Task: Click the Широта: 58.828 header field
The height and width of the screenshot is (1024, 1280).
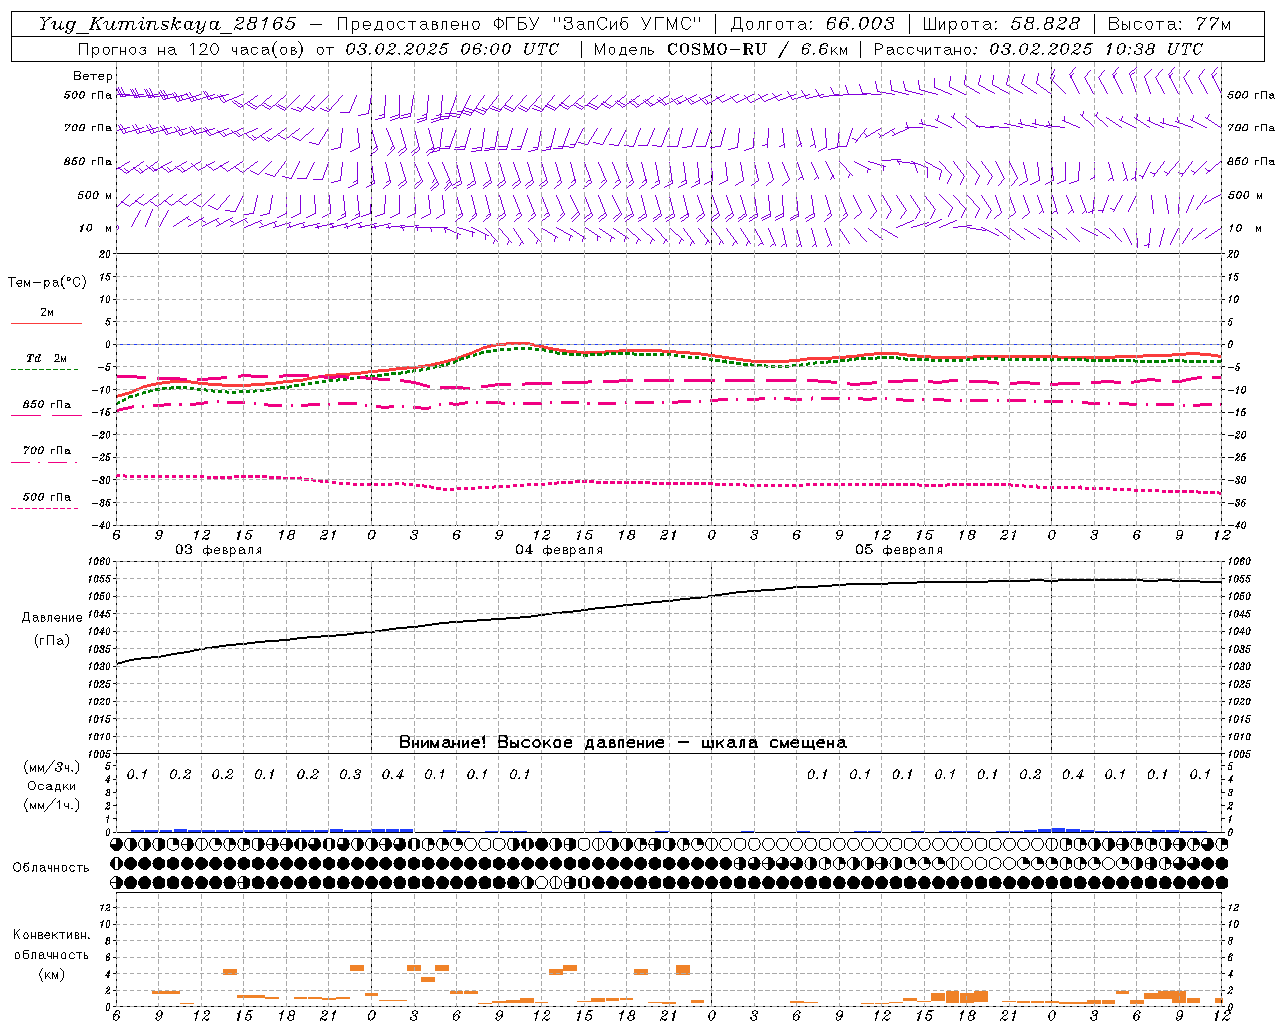Action: tap(1001, 24)
